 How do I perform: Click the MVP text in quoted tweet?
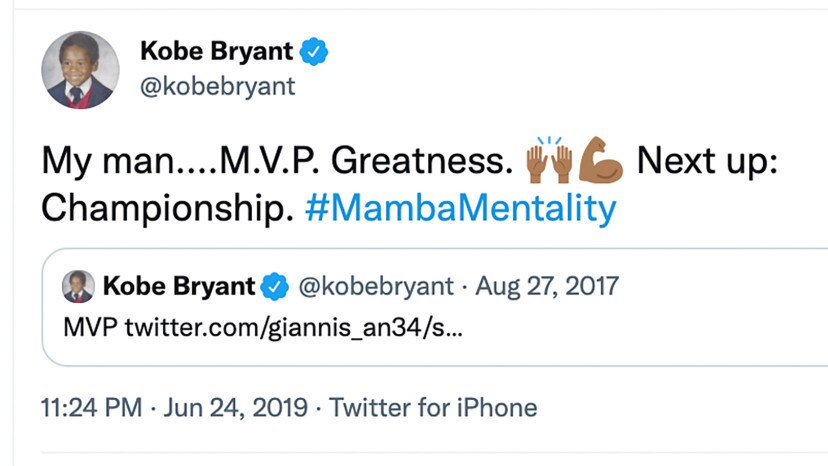pos(90,327)
